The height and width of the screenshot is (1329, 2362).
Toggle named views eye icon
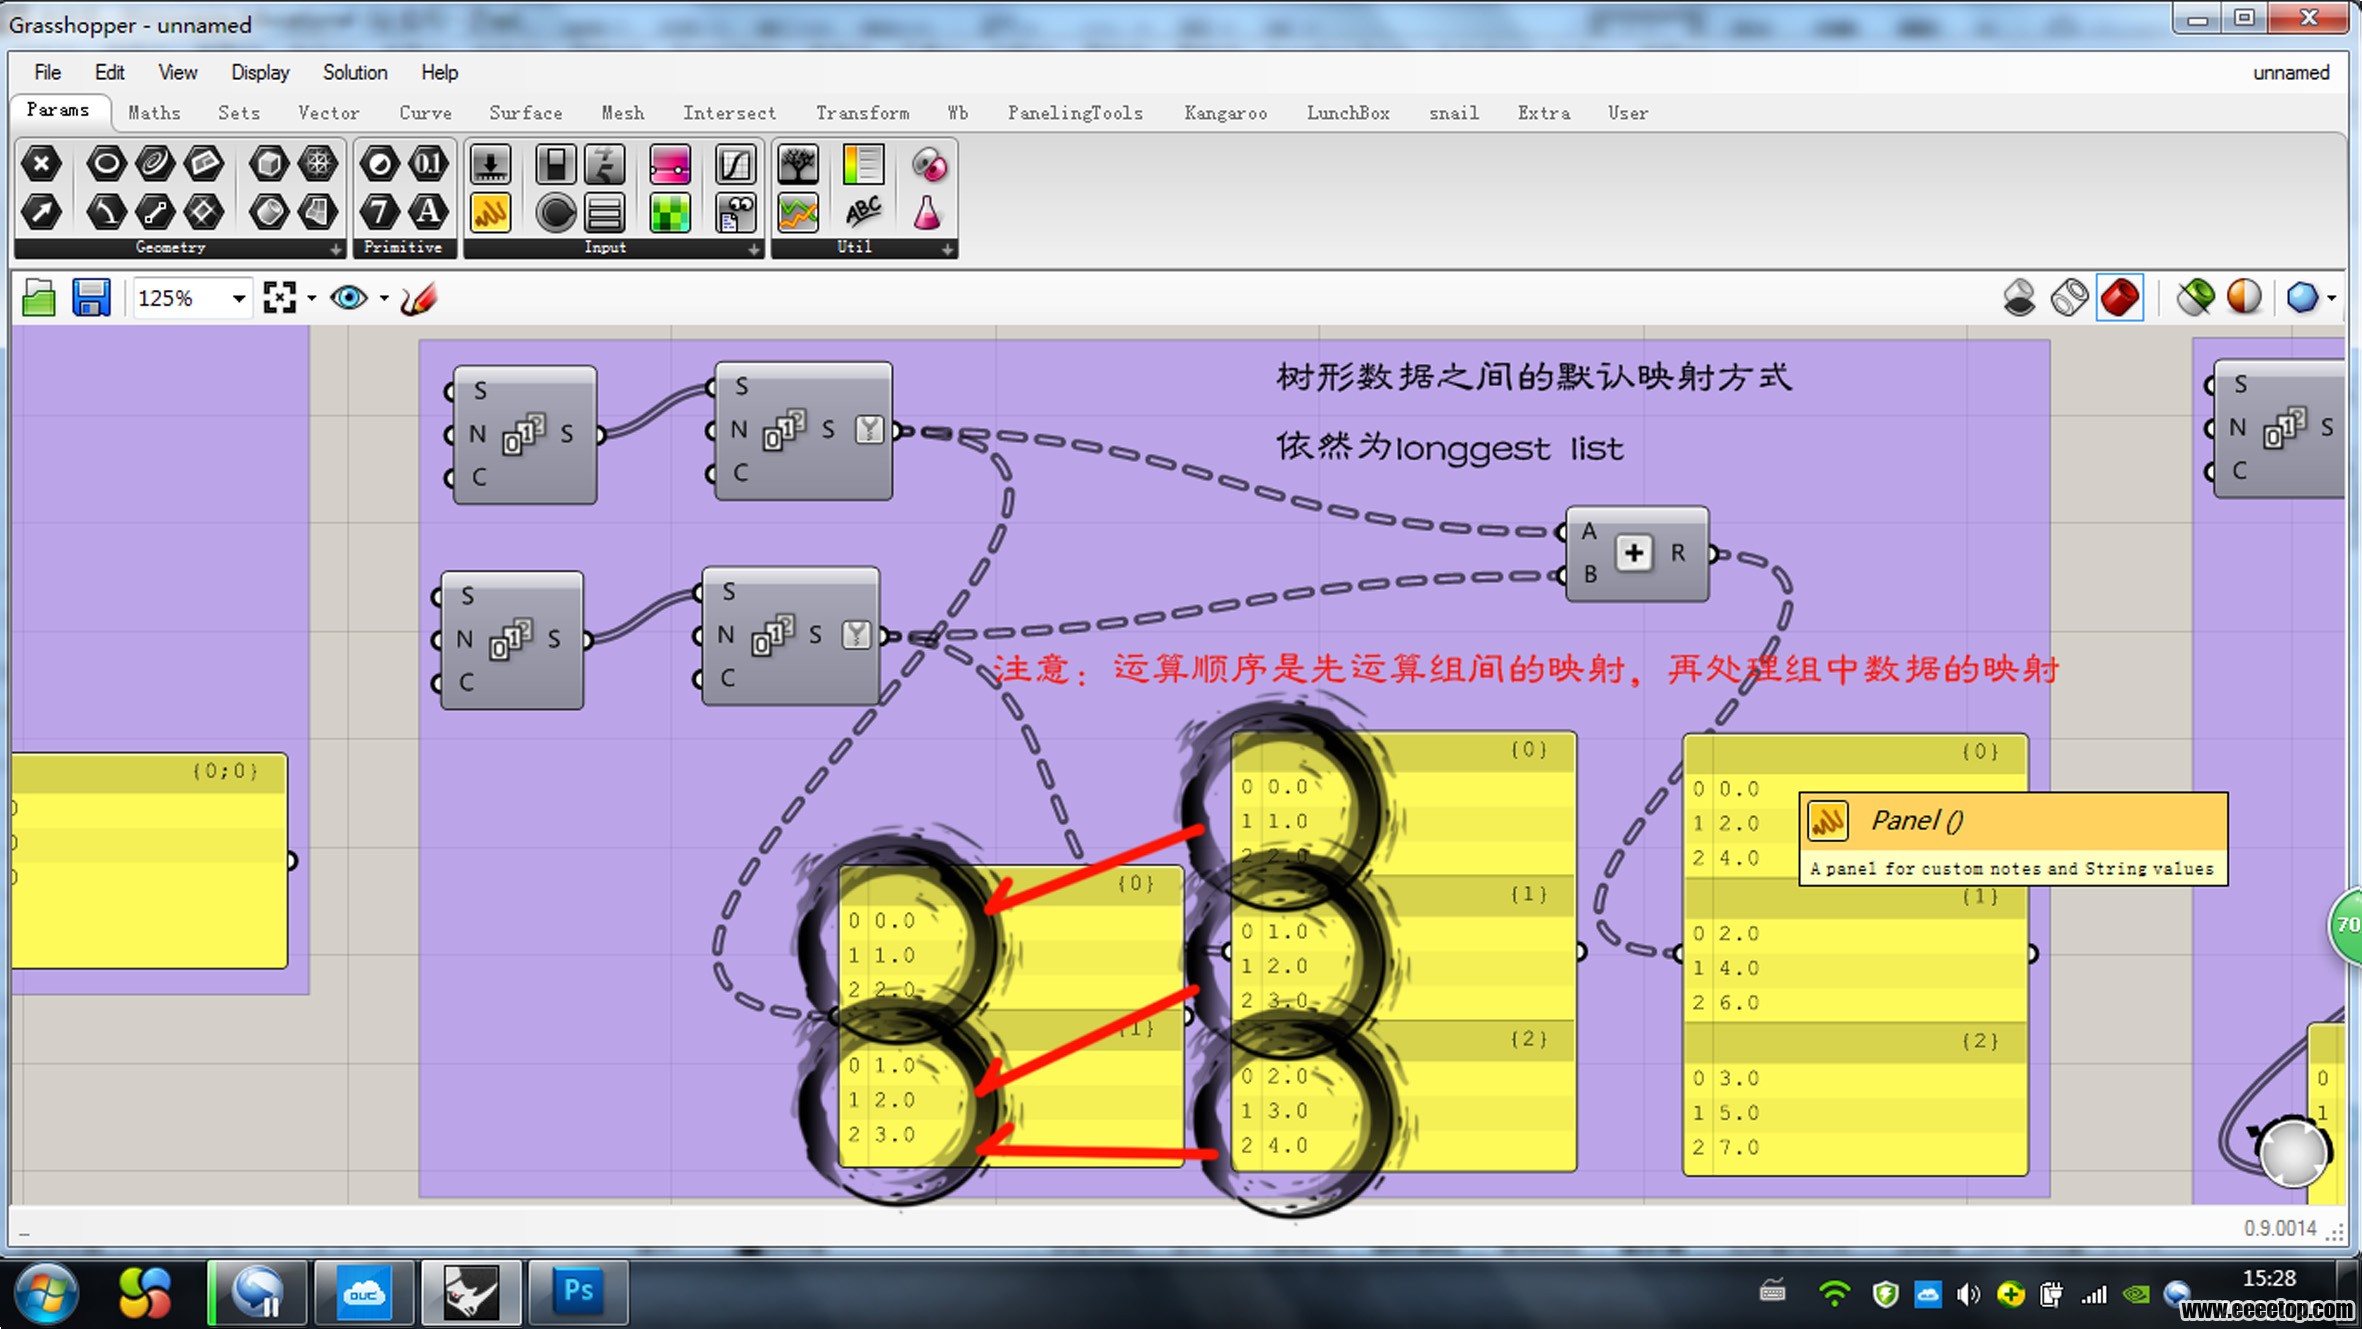(349, 298)
